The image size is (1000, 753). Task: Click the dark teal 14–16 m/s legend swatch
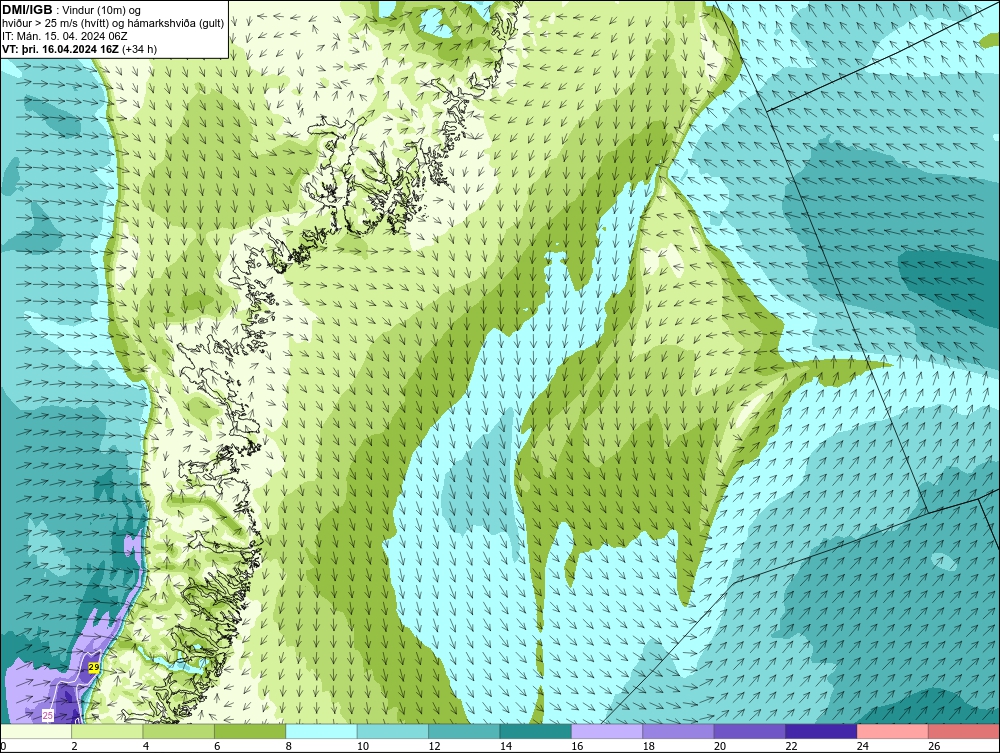(x=536, y=731)
